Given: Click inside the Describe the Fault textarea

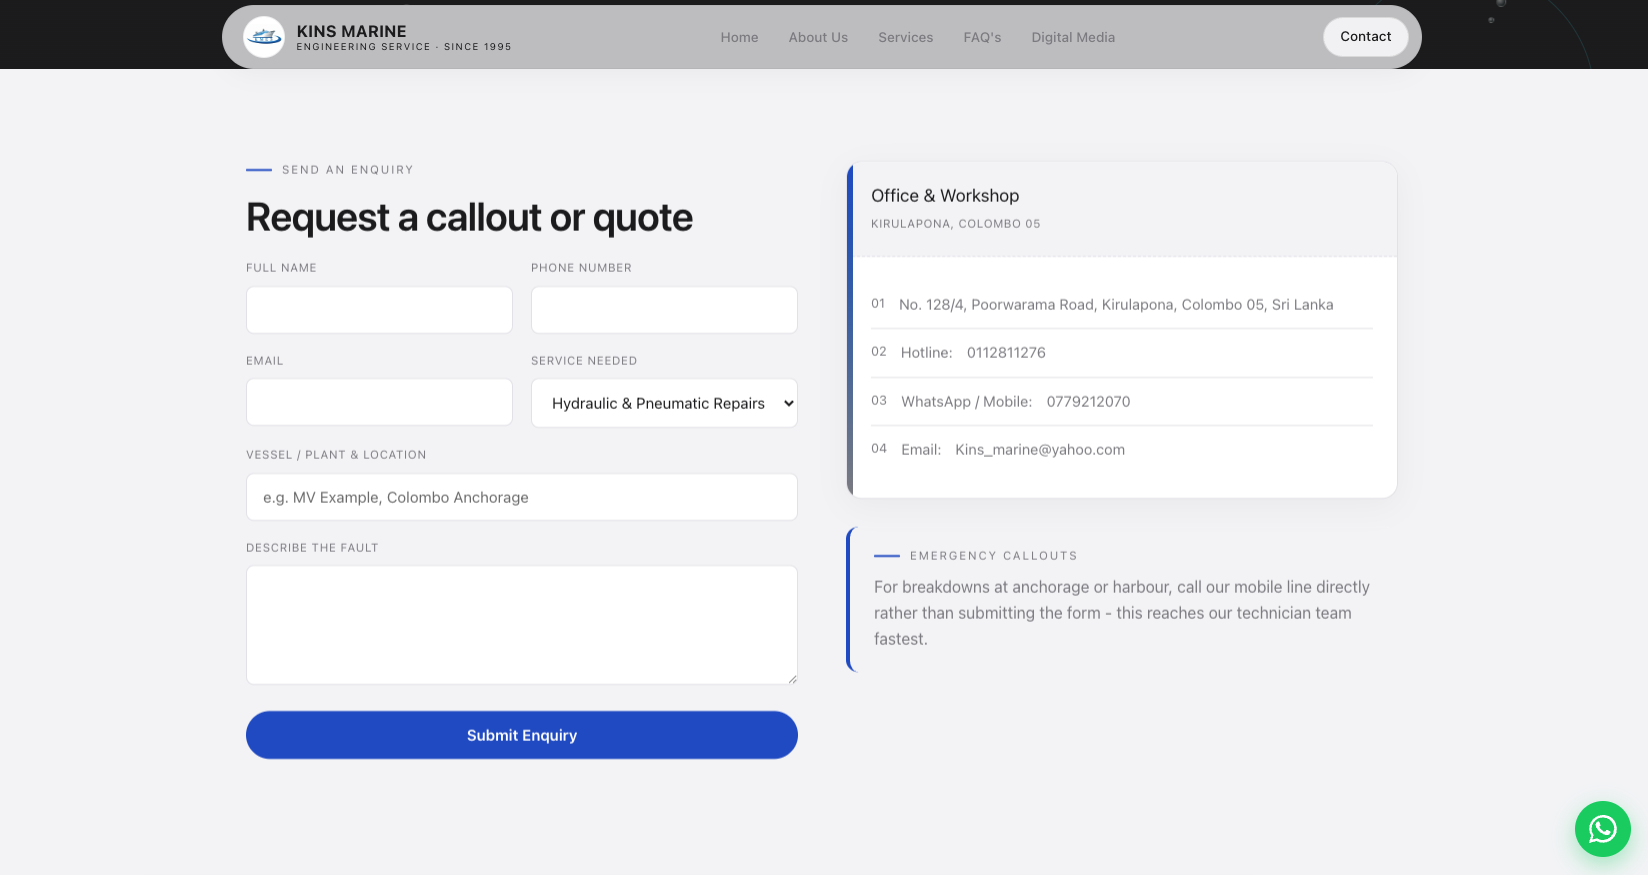Looking at the screenshot, I should 522,625.
